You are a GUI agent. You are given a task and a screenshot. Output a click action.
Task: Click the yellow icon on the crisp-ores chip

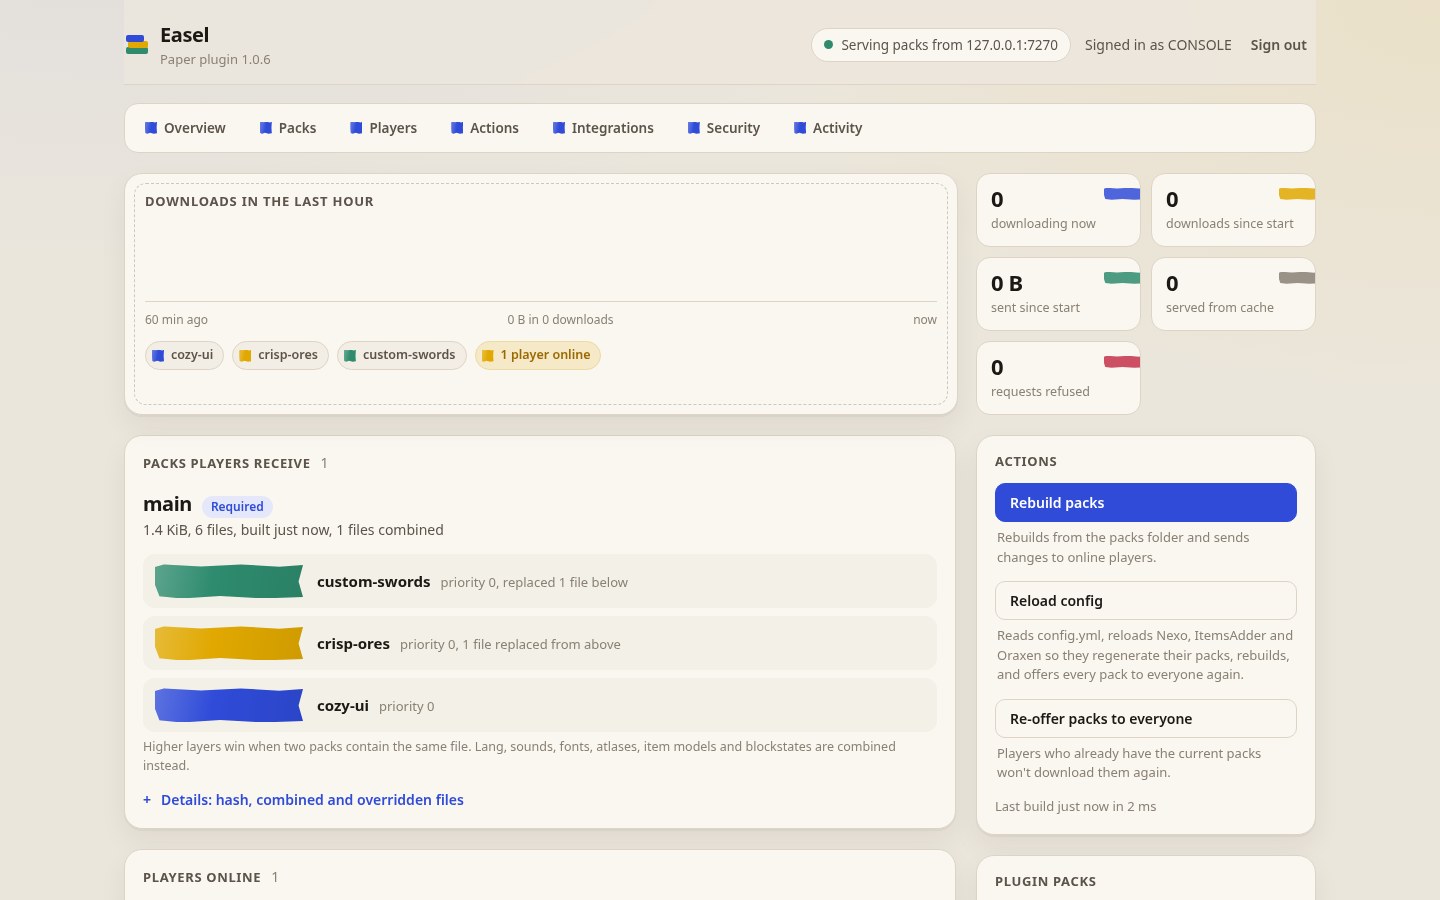click(x=245, y=355)
